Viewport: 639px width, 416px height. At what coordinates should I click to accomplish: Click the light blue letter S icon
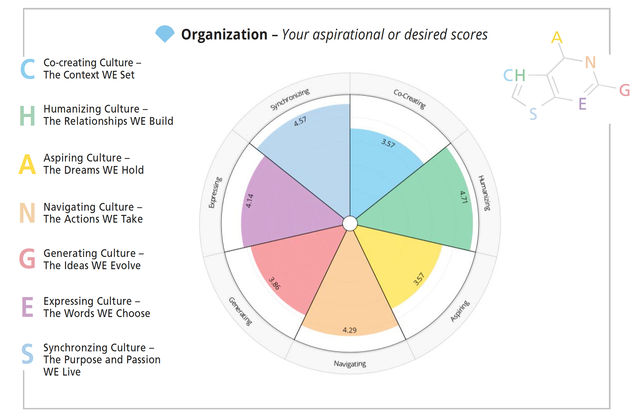28,355
